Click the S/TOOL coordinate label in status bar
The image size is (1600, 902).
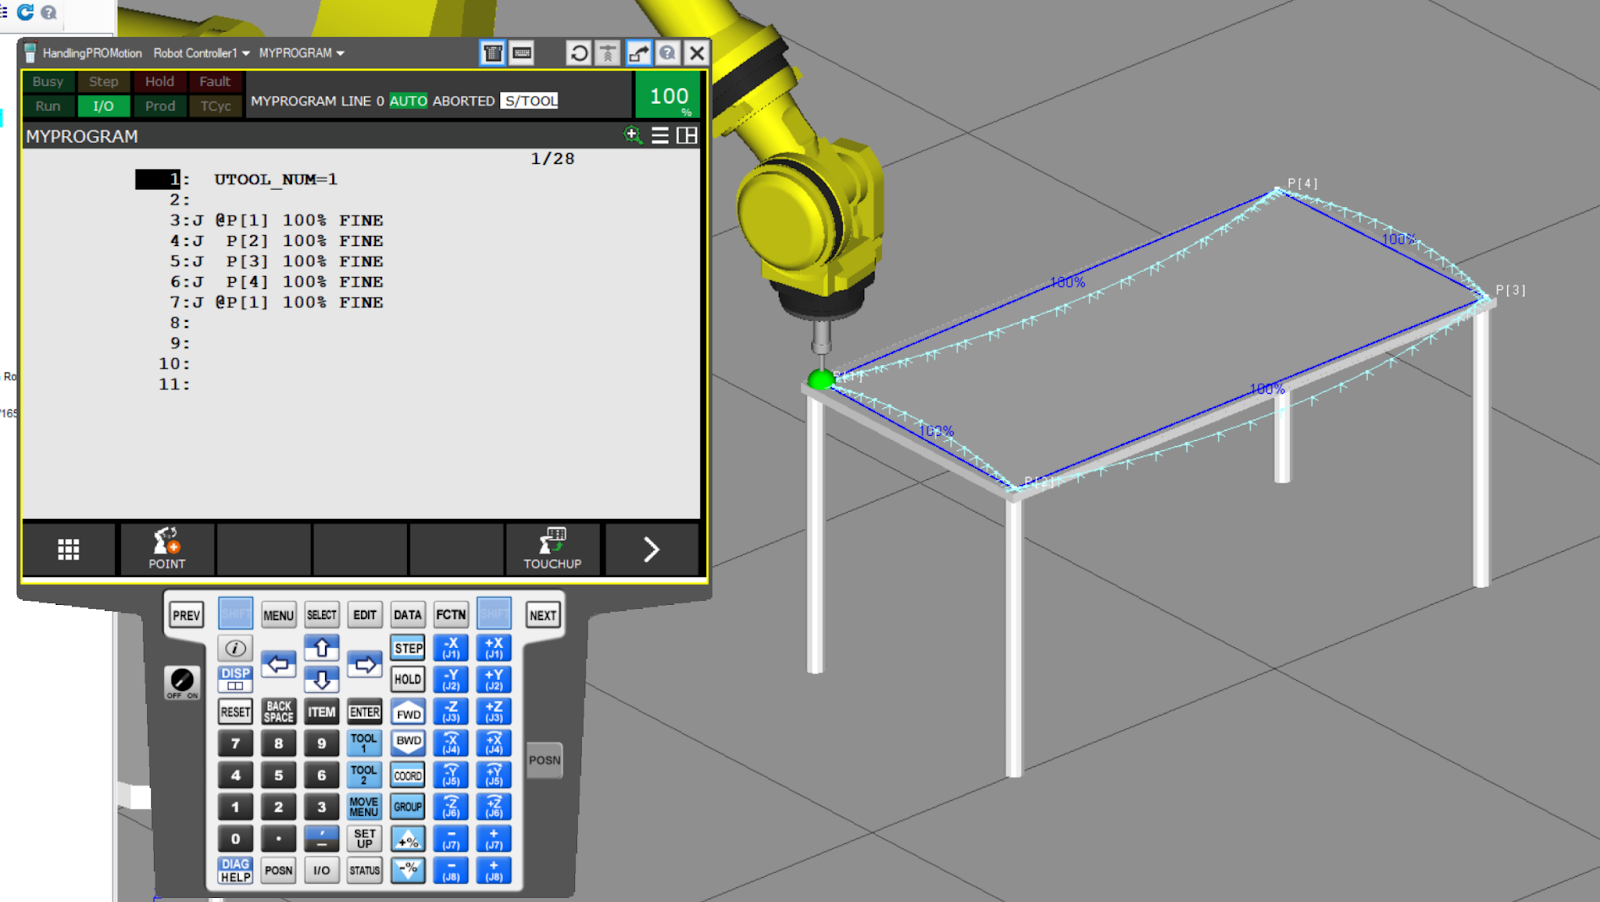(x=530, y=101)
